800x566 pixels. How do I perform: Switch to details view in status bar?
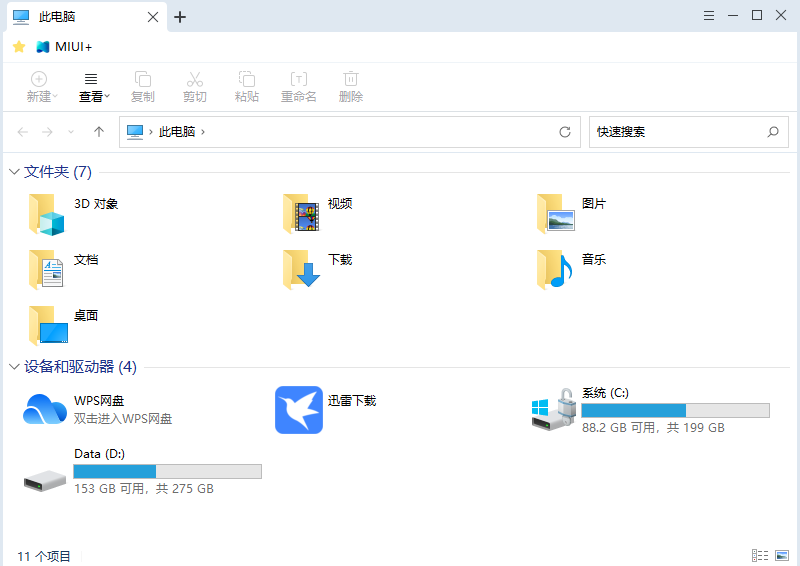(760, 555)
